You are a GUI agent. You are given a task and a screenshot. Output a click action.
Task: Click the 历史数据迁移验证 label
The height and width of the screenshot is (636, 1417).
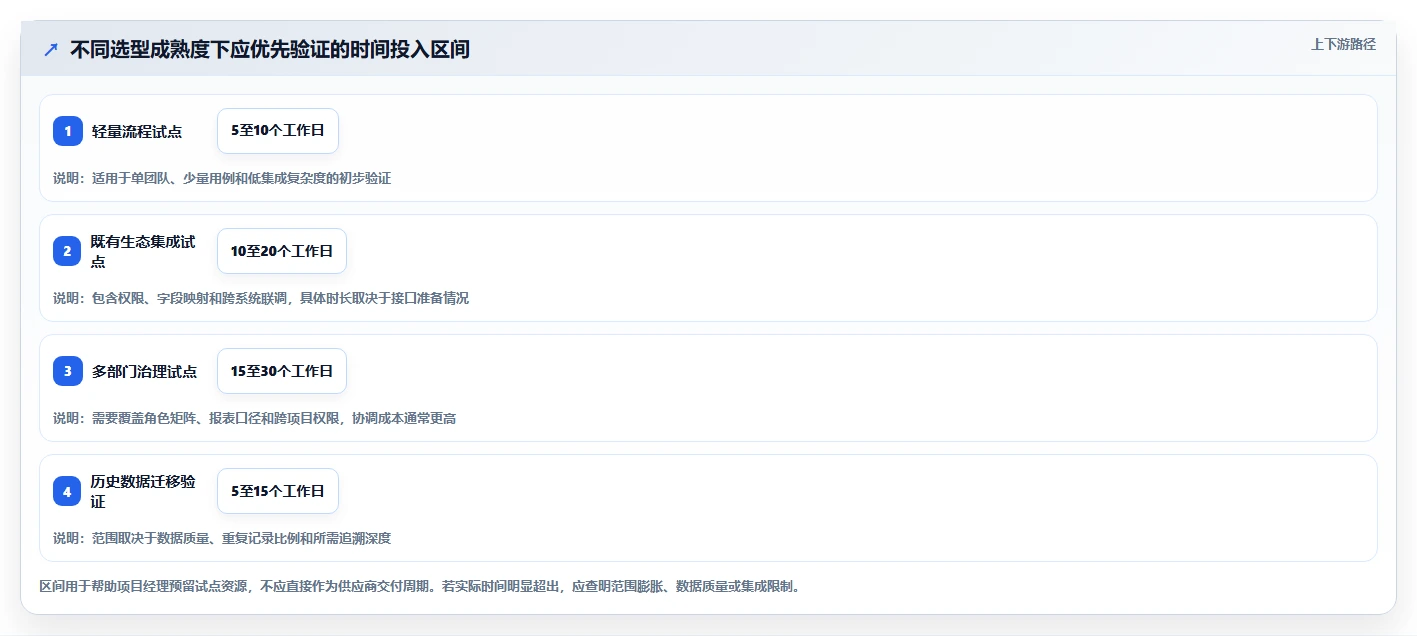[143, 491]
